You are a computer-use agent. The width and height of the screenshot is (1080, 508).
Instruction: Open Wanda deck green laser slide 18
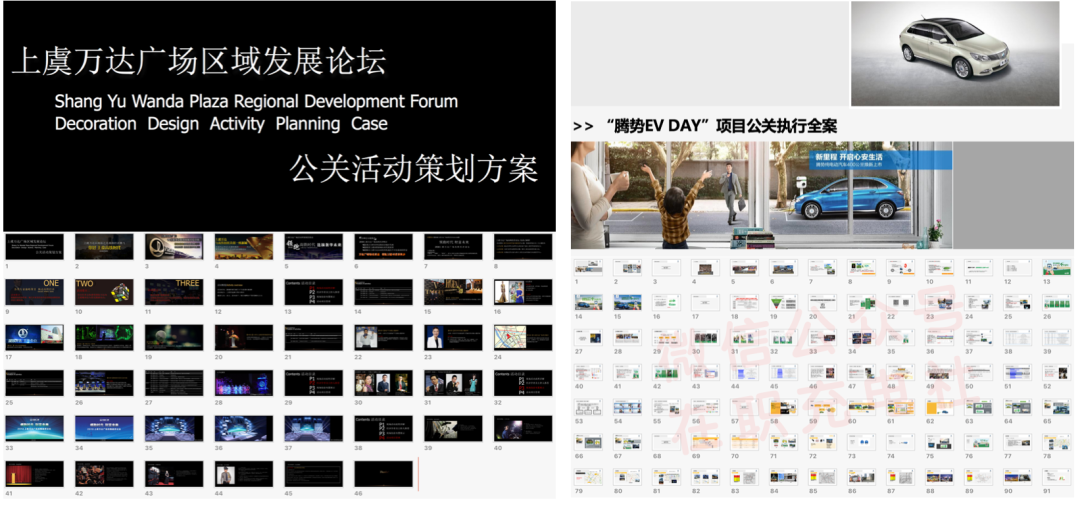[104, 337]
